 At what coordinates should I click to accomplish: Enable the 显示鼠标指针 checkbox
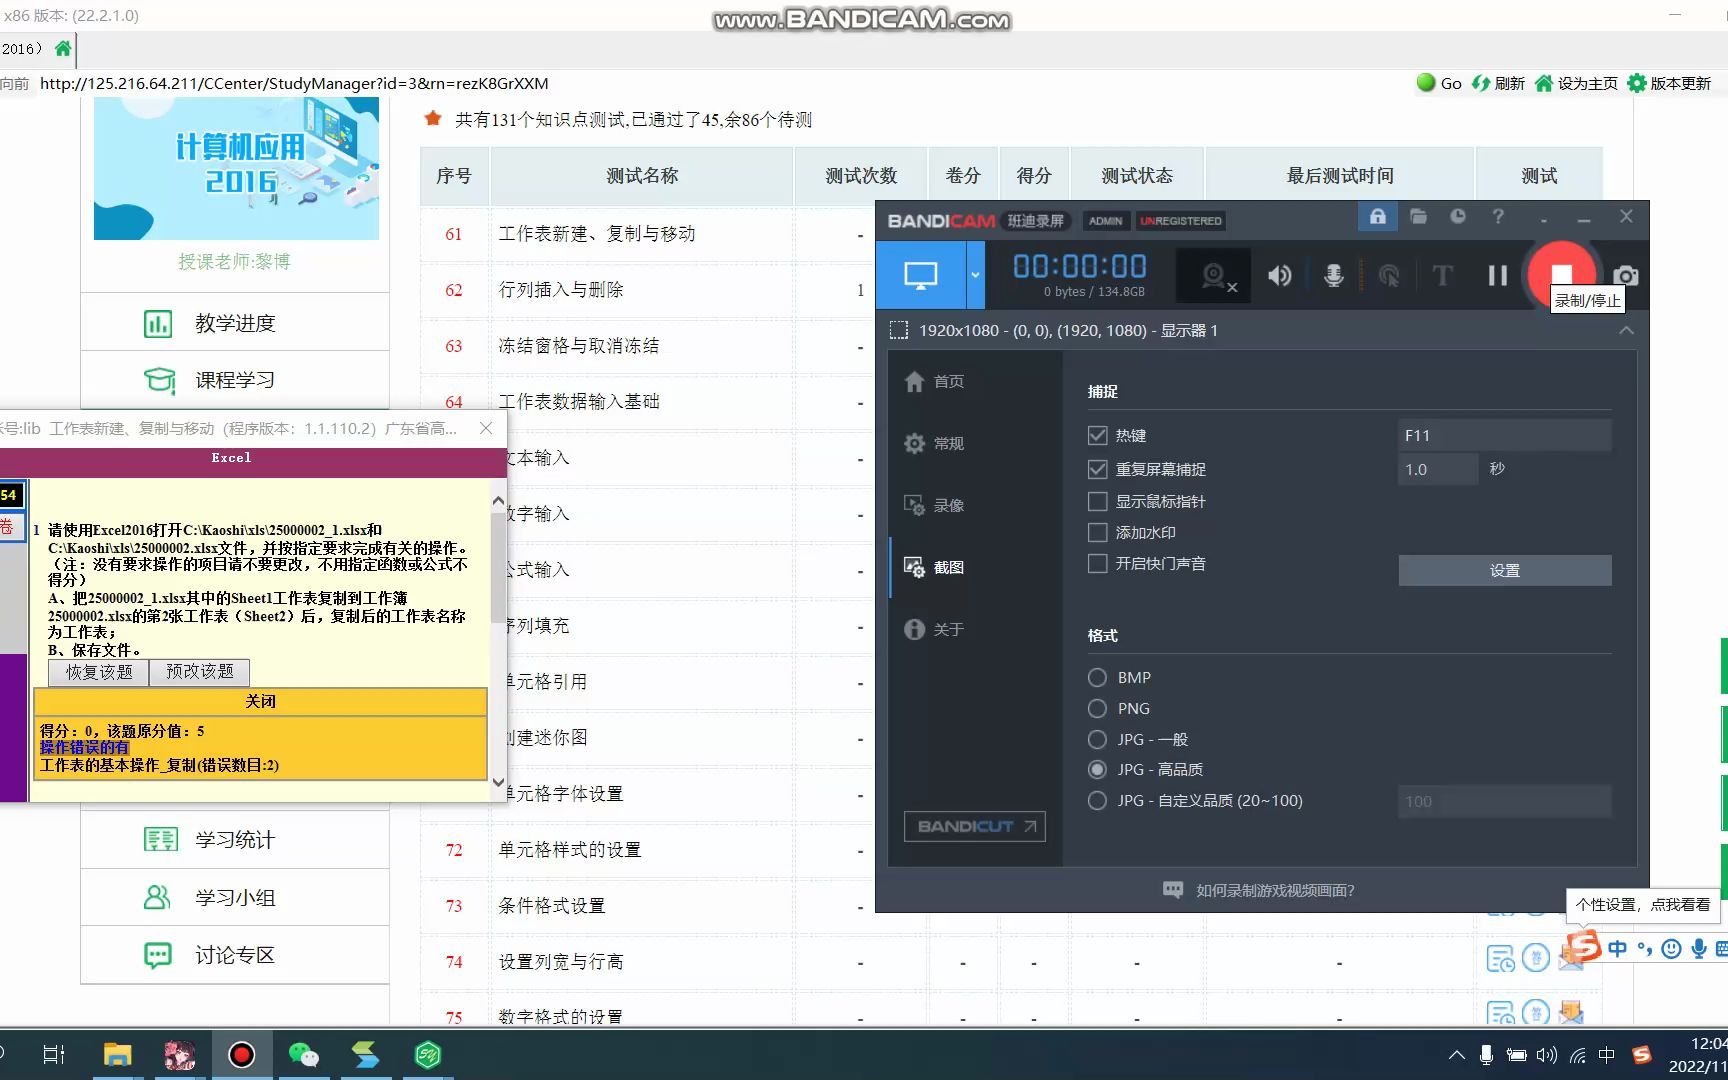click(1097, 501)
